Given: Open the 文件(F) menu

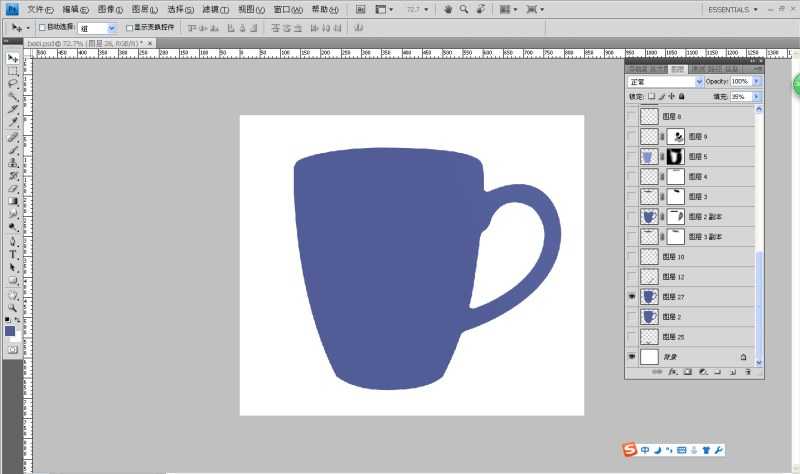Looking at the screenshot, I should coord(40,9).
